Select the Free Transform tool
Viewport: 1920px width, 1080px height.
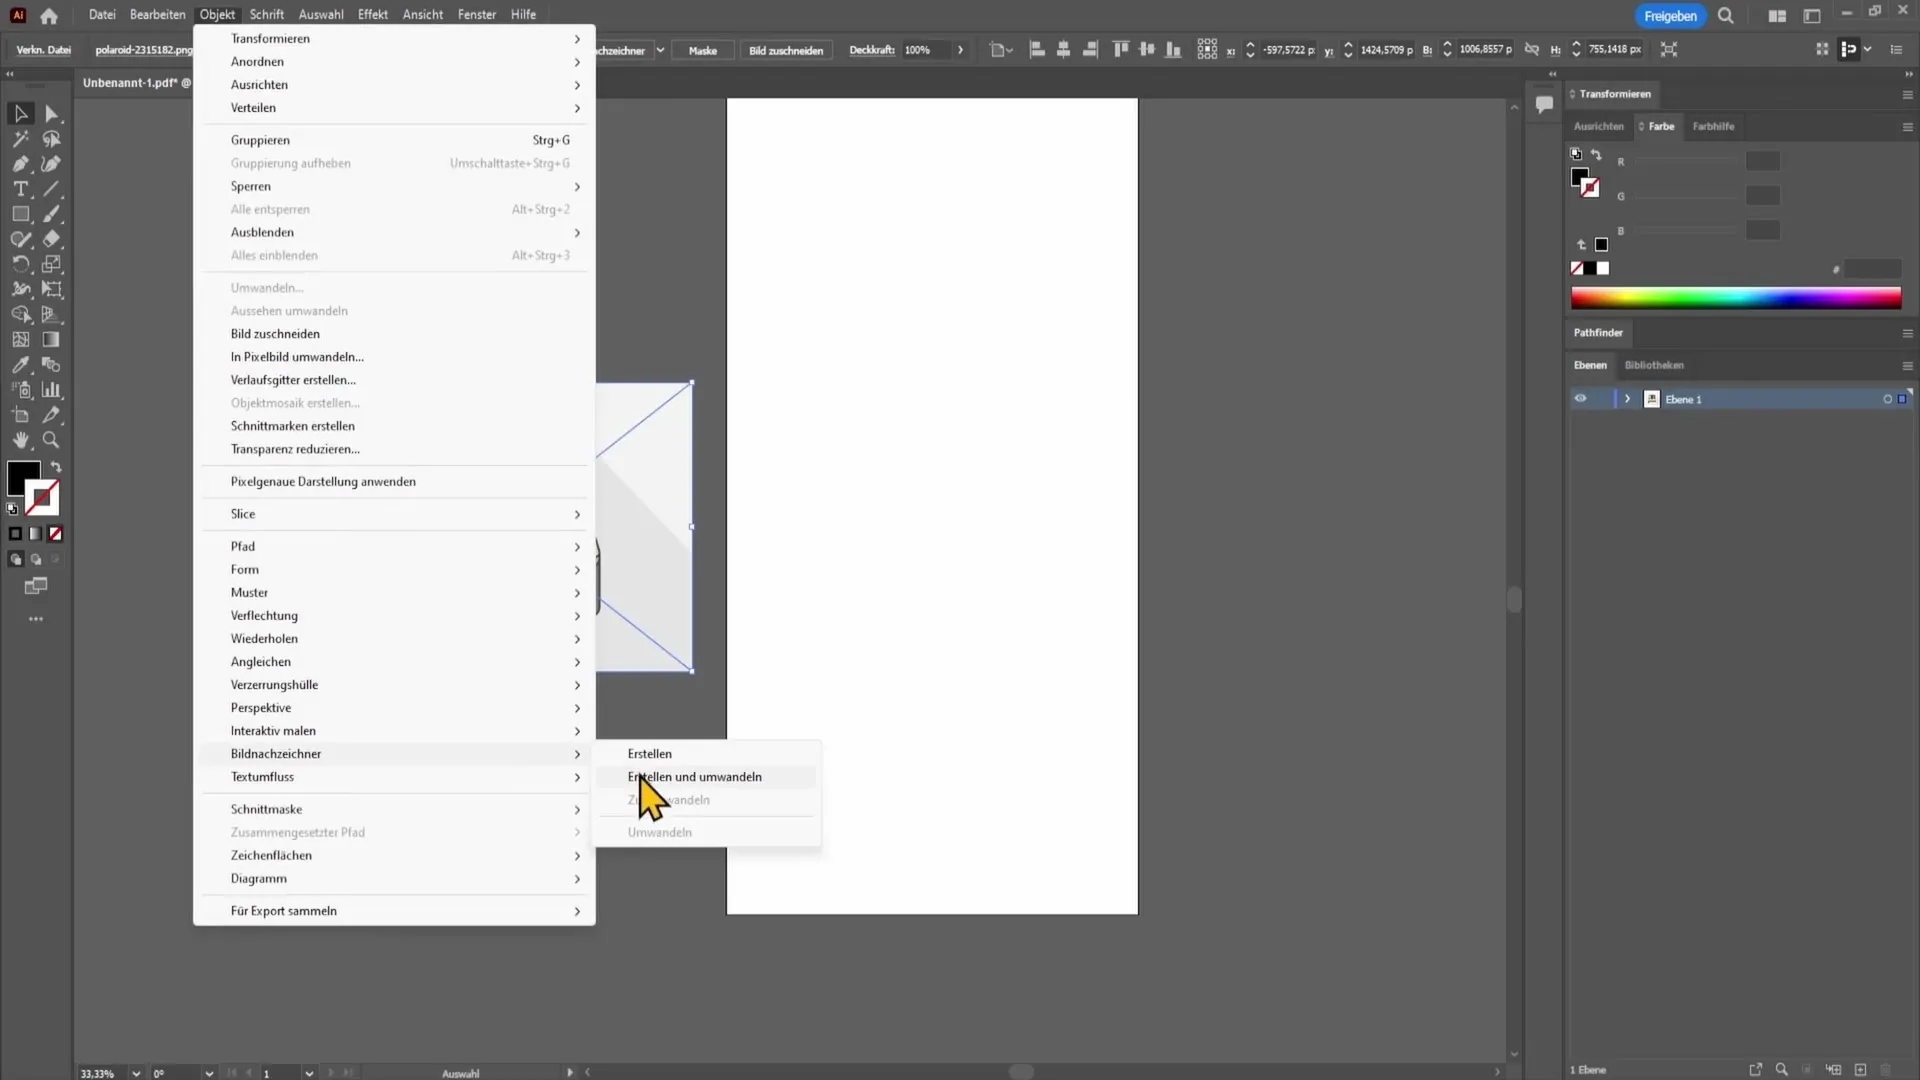(52, 289)
